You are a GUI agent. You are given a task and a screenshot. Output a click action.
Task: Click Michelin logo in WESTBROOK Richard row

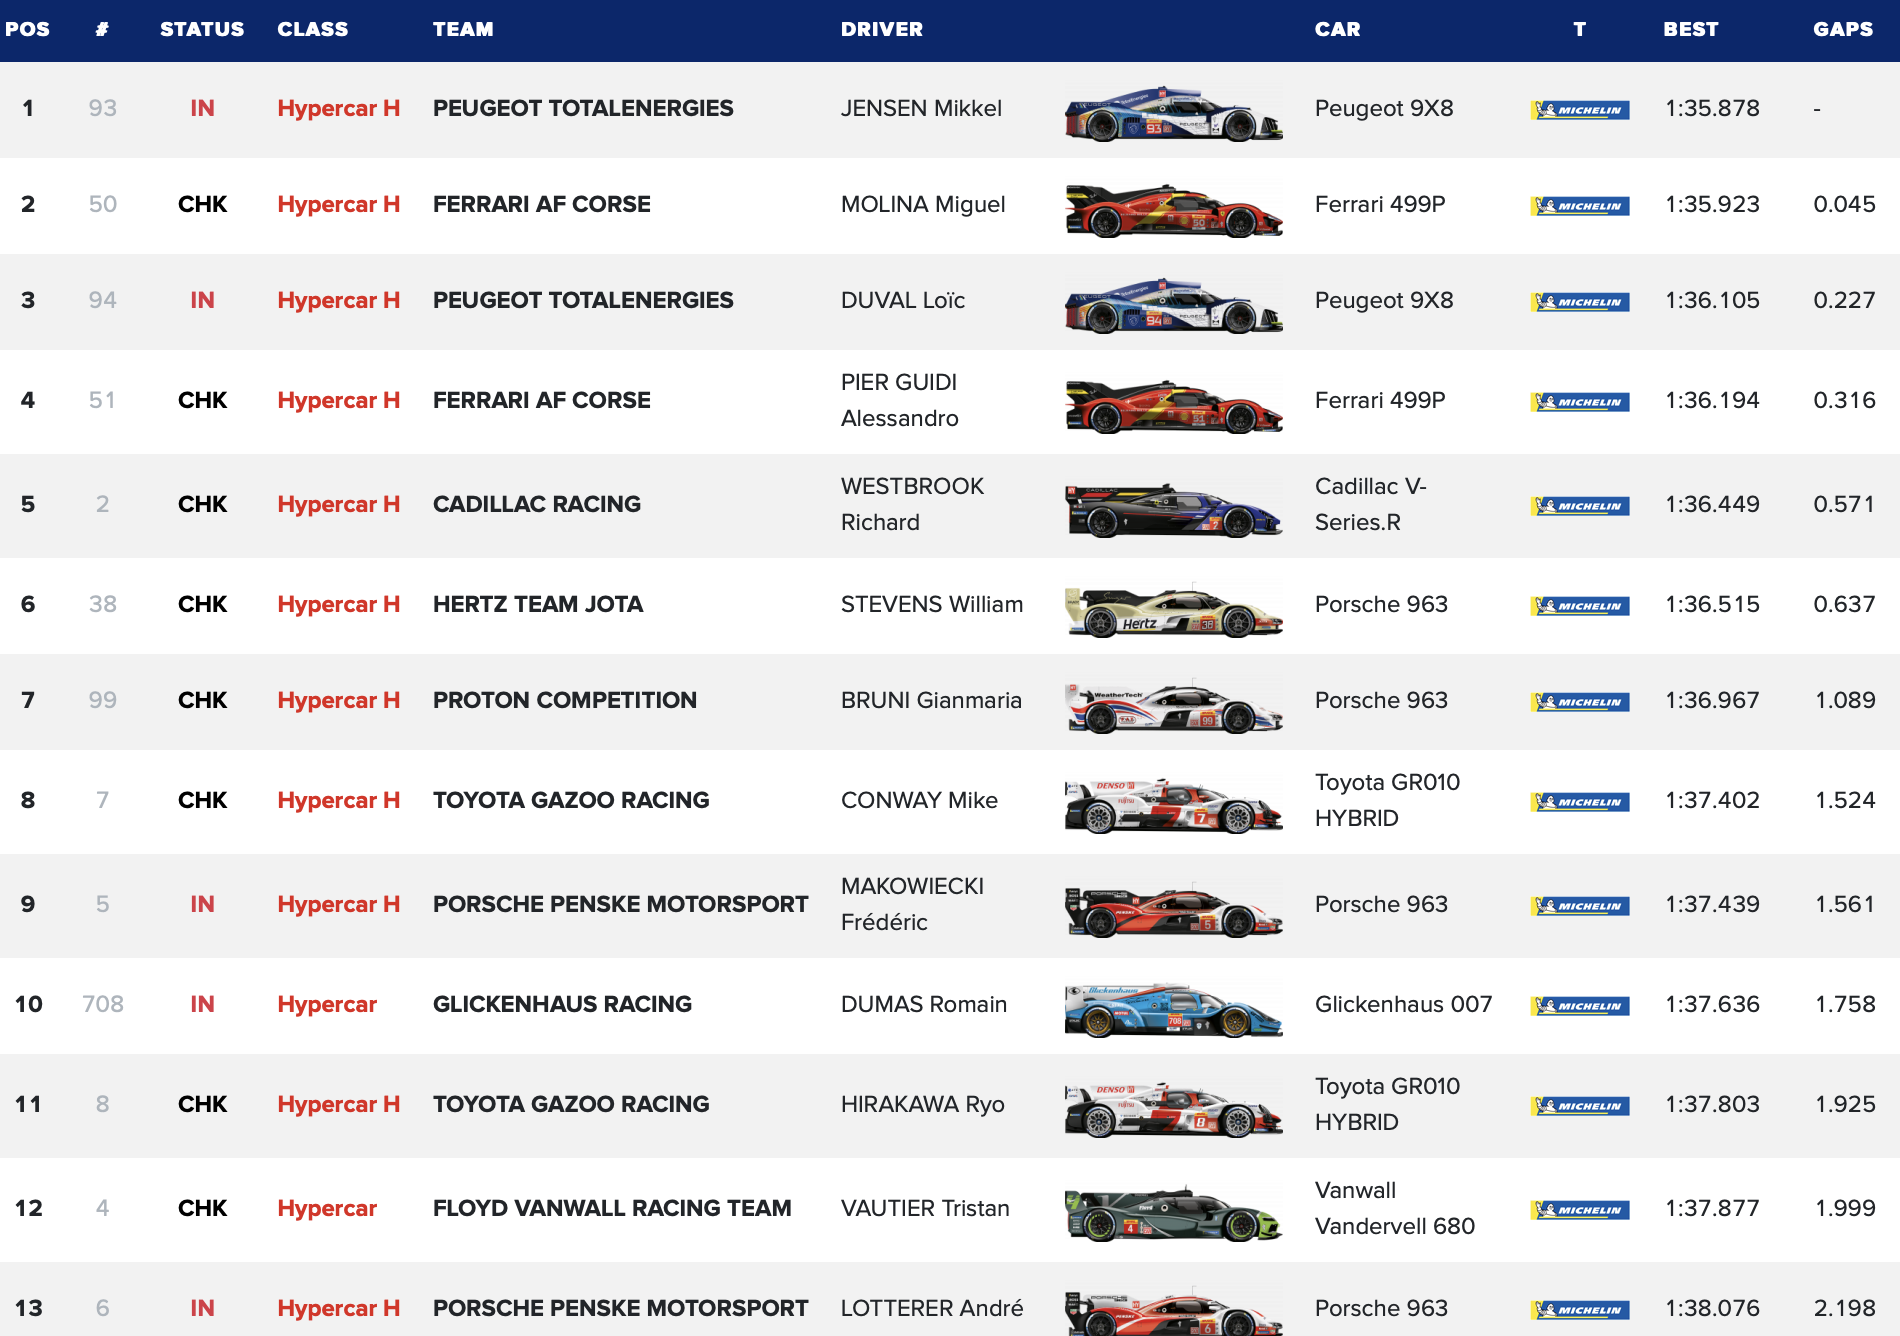[x=1580, y=506]
